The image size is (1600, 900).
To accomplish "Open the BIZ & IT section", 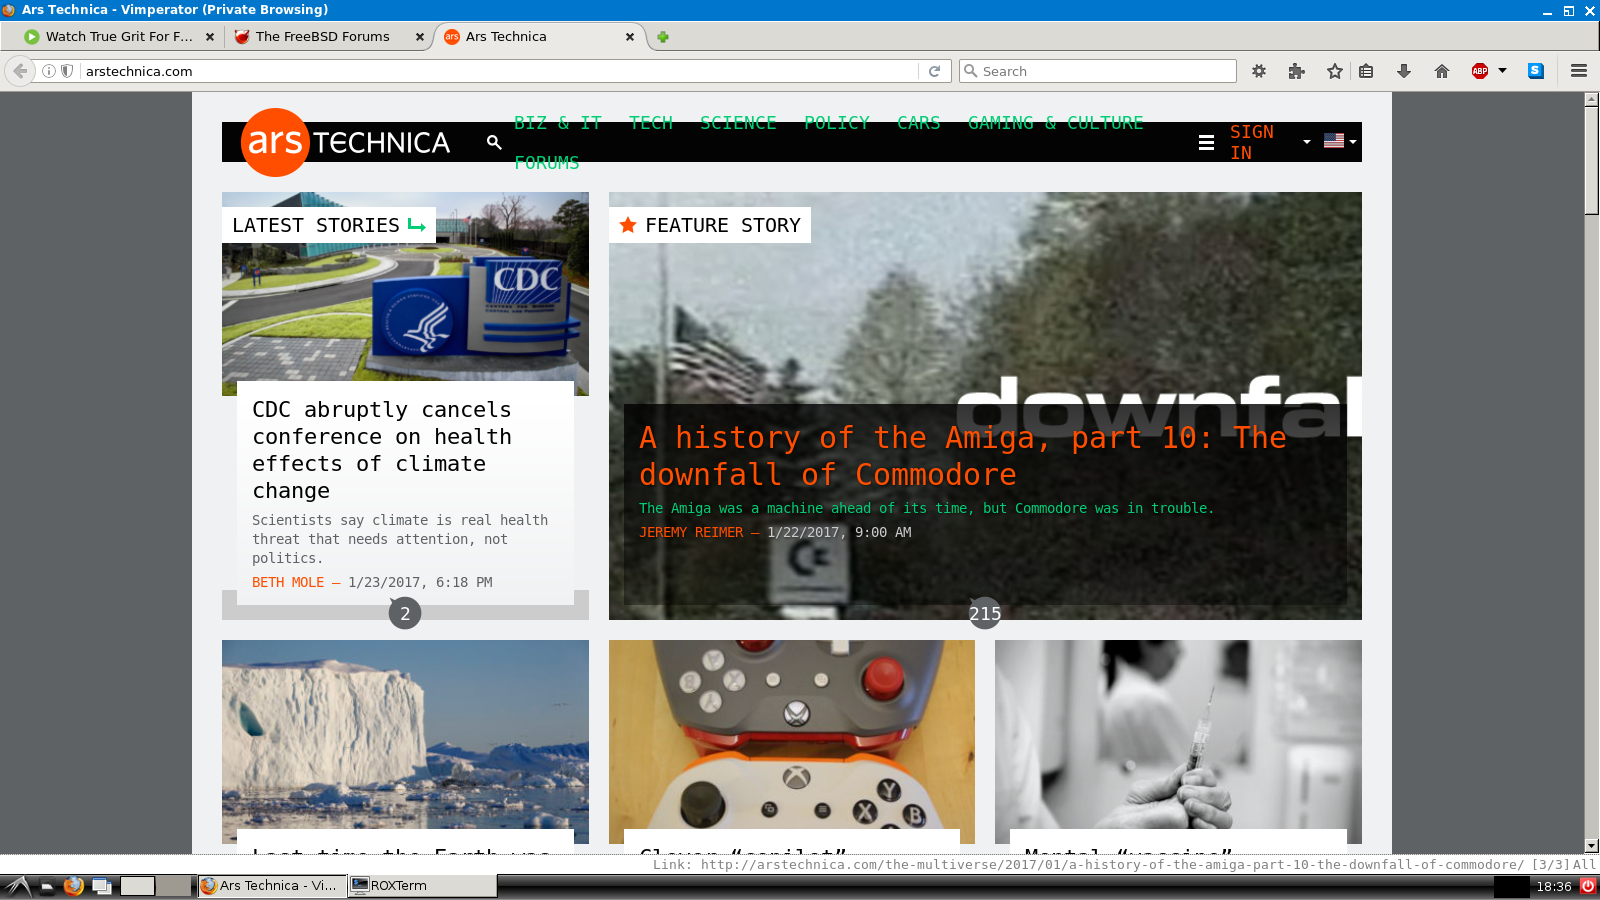I will 557,122.
